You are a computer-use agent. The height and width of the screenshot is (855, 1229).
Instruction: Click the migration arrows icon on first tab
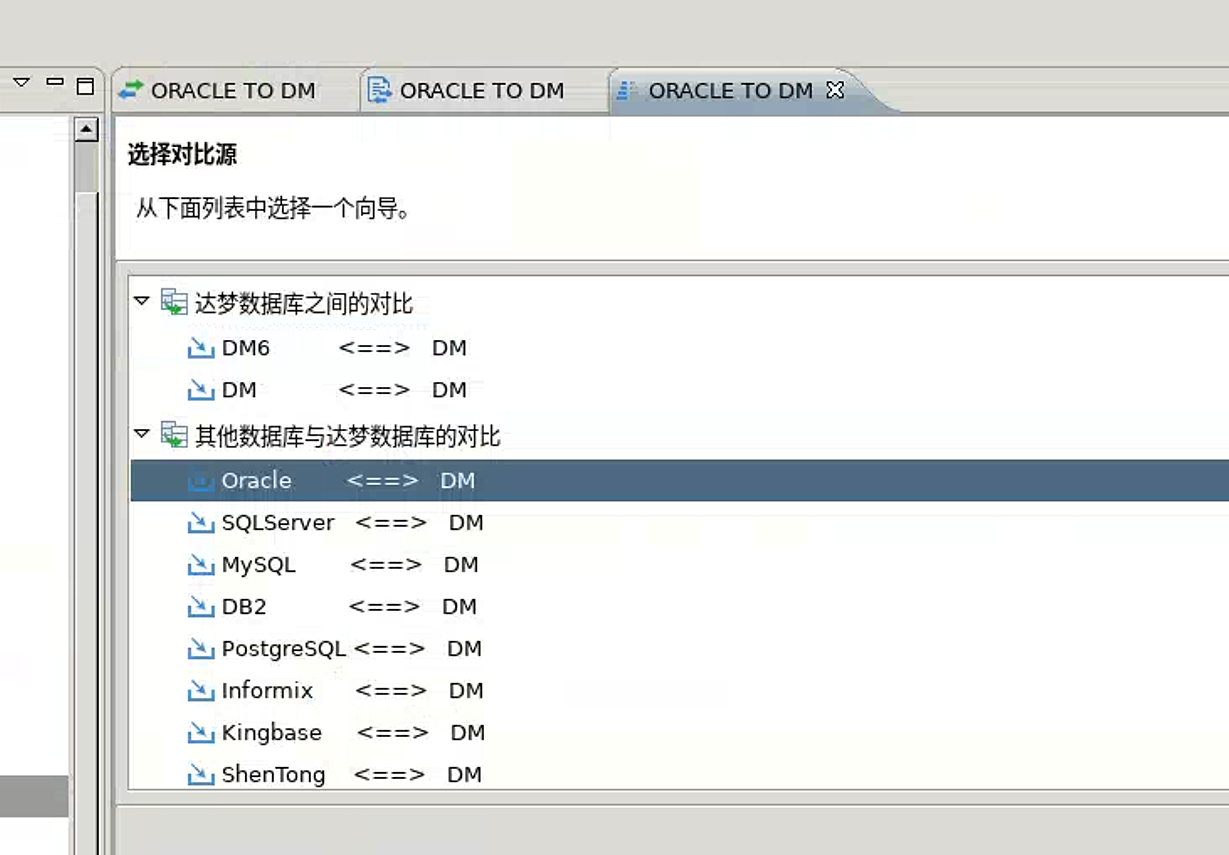[x=131, y=91]
